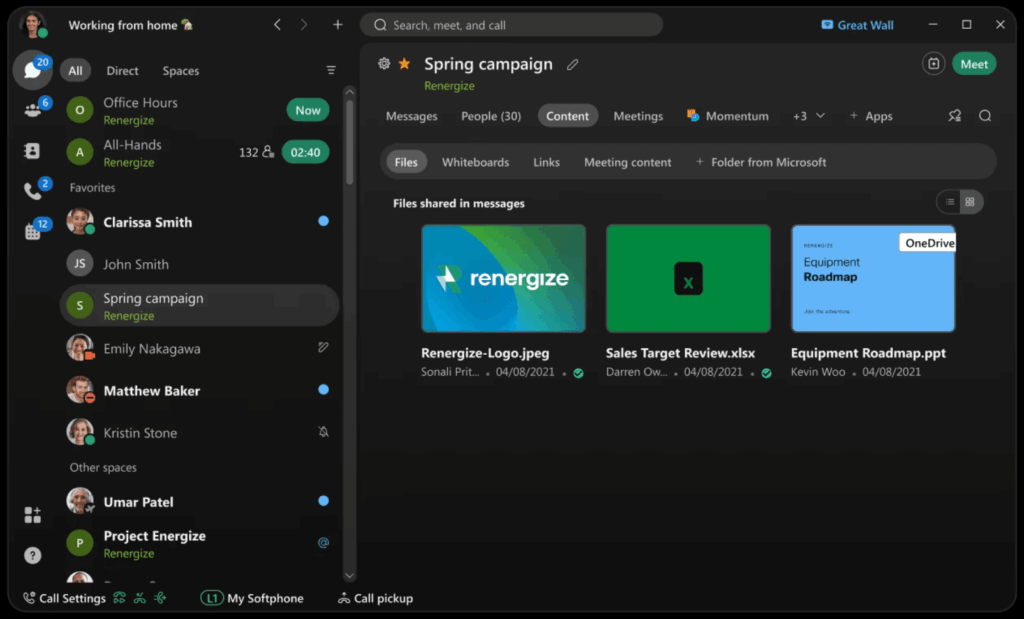Screen dimensions: 1024x619
Task: Switch to the Meetings tab
Action: pos(638,116)
